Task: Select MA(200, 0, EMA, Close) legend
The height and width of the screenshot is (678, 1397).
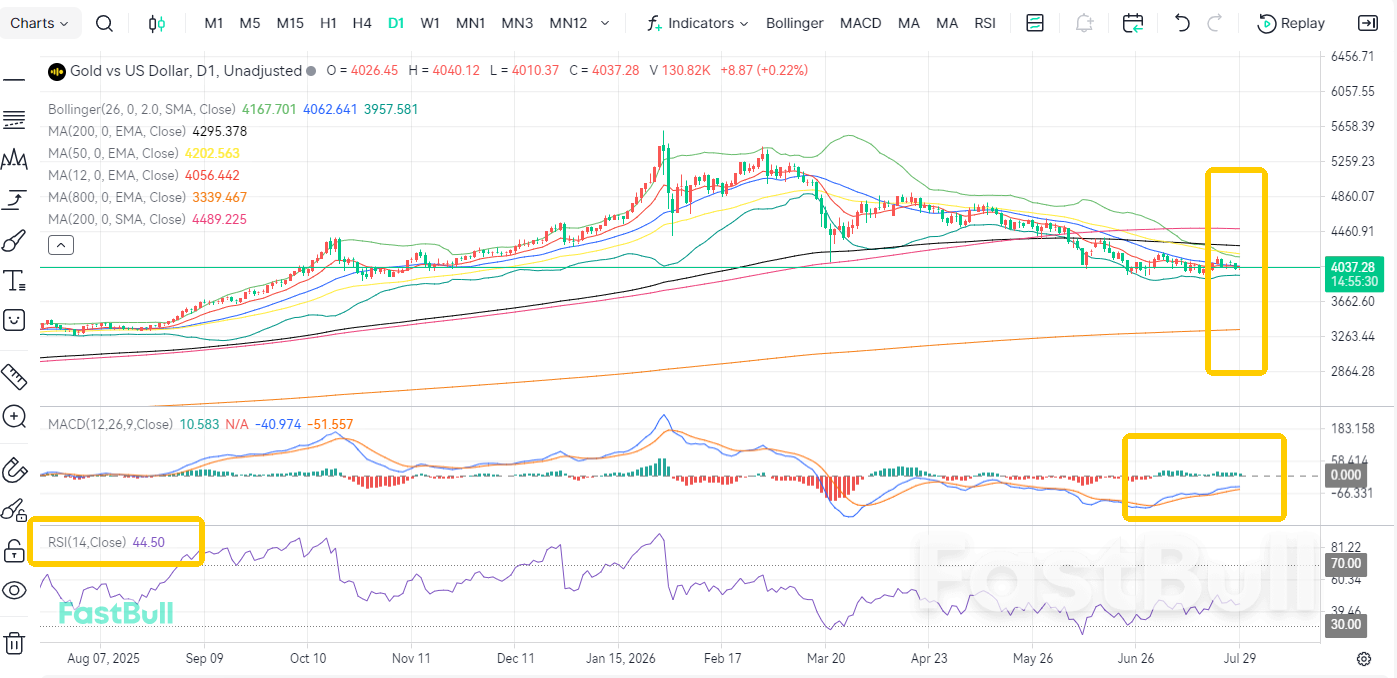Action: pyautogui.click(x=117, y=131)
